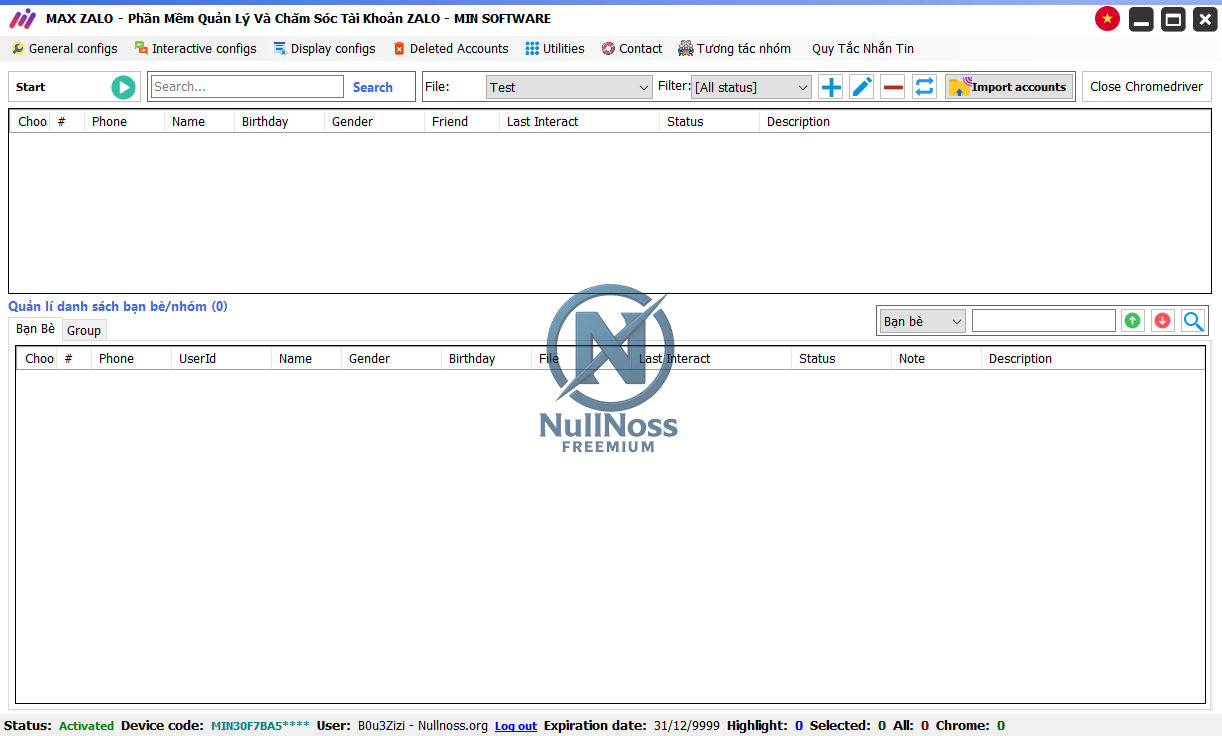Screen dimensions: 1222x736
Task: Click the top Search text field
Action: tap(247, 87)
